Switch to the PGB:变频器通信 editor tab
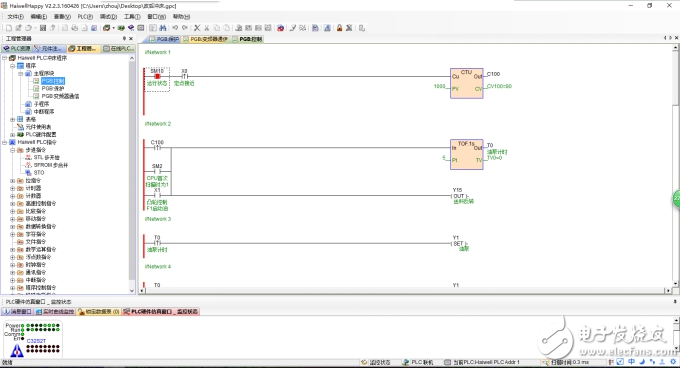 pyautogui.click(x=205, y=39)
